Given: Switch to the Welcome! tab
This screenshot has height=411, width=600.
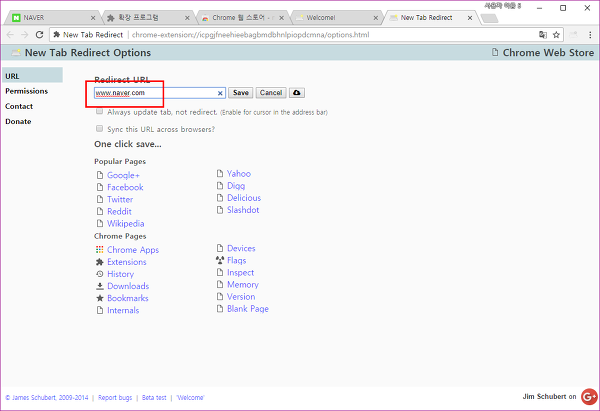Looking at the screenshot, I should coord(335,18).
